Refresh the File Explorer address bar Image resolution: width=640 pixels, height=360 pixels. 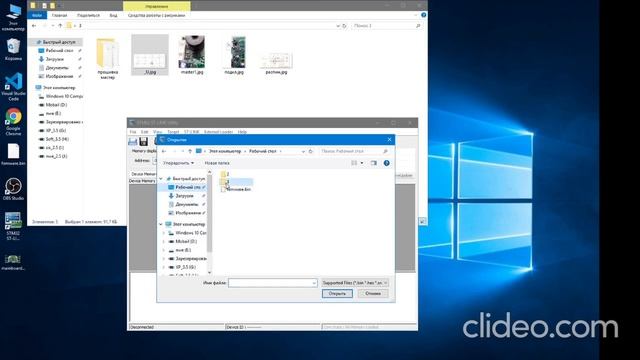click(344, 26)
